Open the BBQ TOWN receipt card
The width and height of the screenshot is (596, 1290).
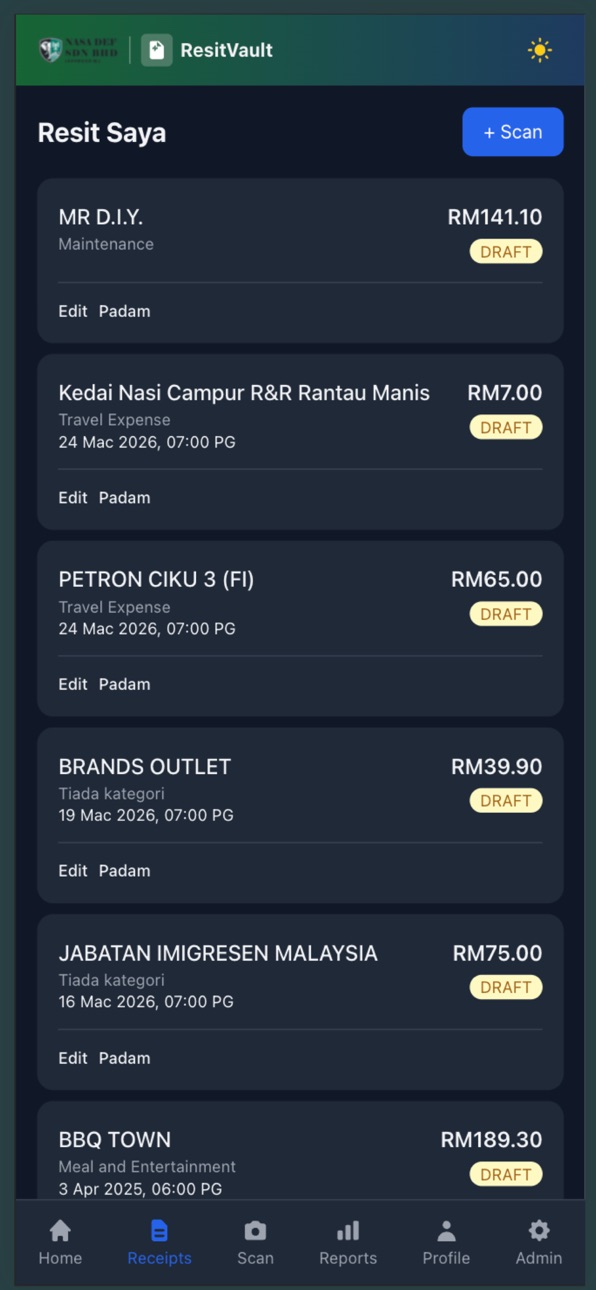click(x=300, y=1151)
